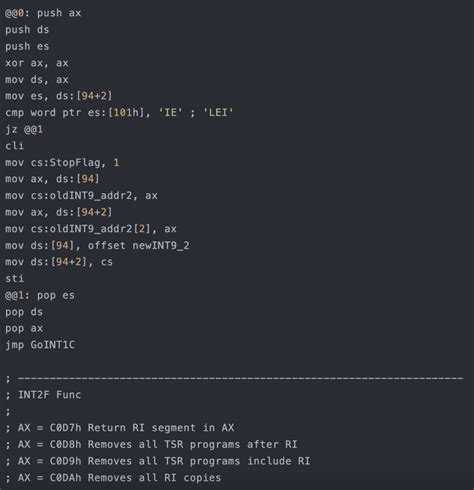Click the 'LEI' comment string
Image resolution: width=474 pixels, height=490 pixels.
coord(218,113)
